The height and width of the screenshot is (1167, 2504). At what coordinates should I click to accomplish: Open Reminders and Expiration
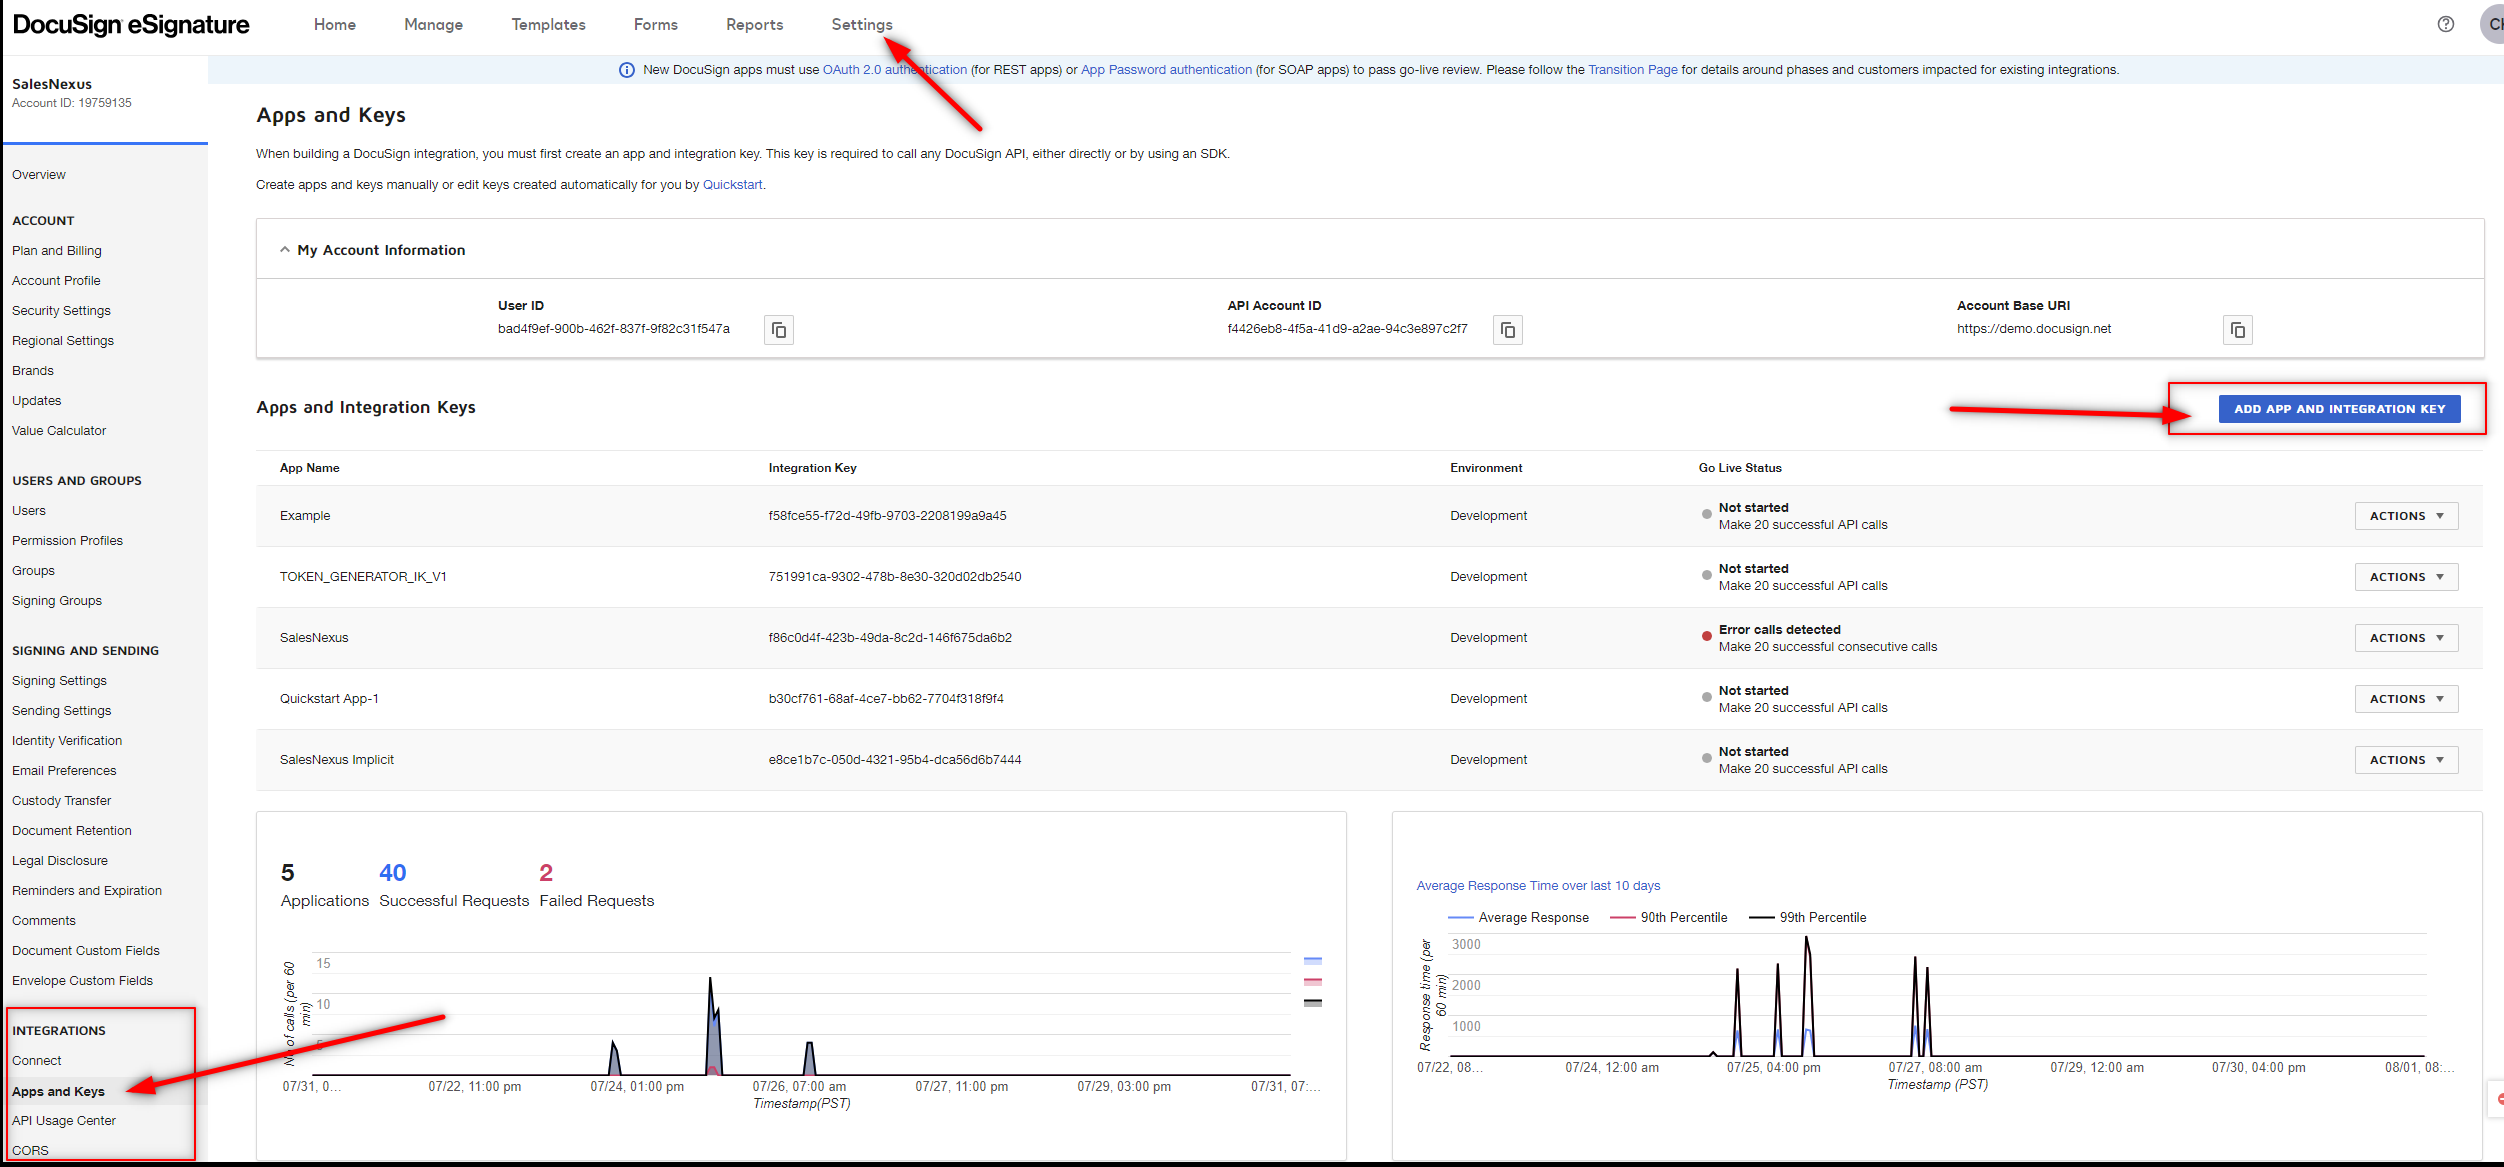click(x=87, y=891)
